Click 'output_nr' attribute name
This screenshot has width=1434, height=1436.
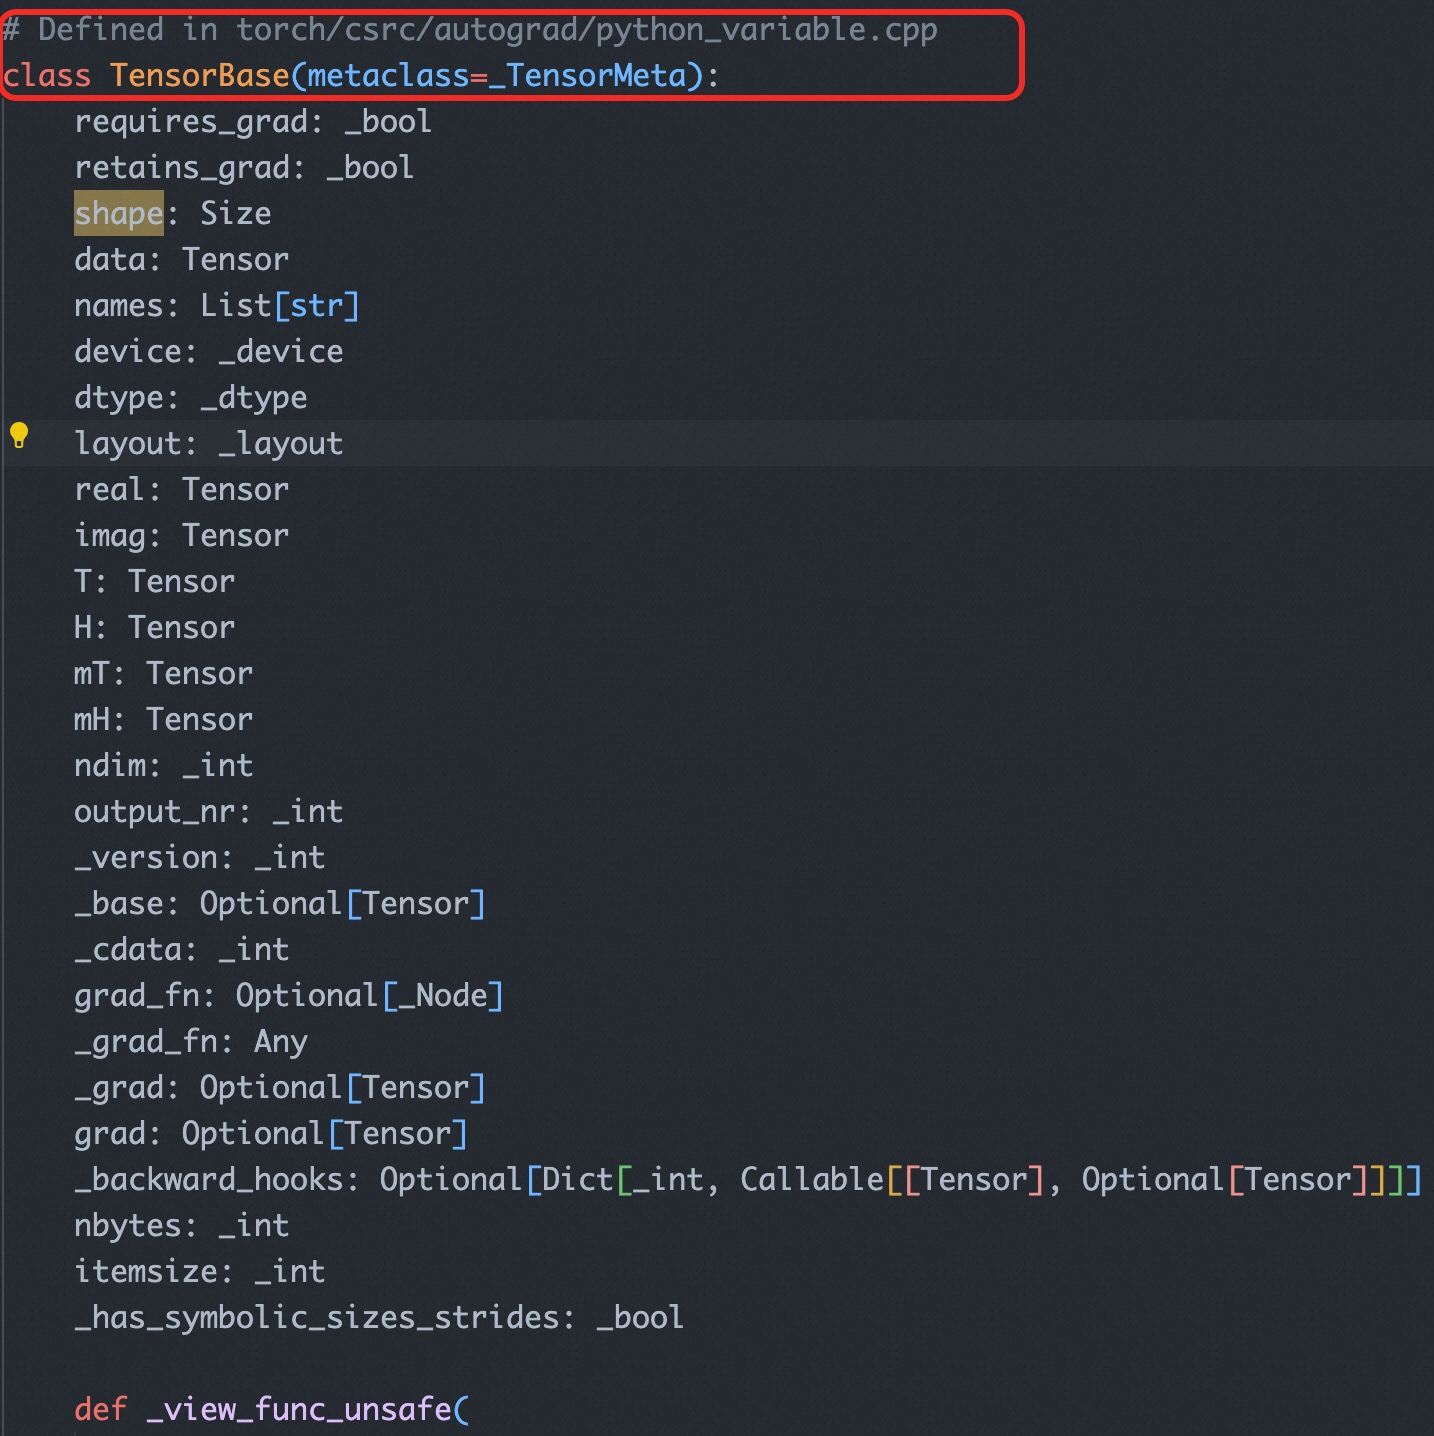(154, 812)
